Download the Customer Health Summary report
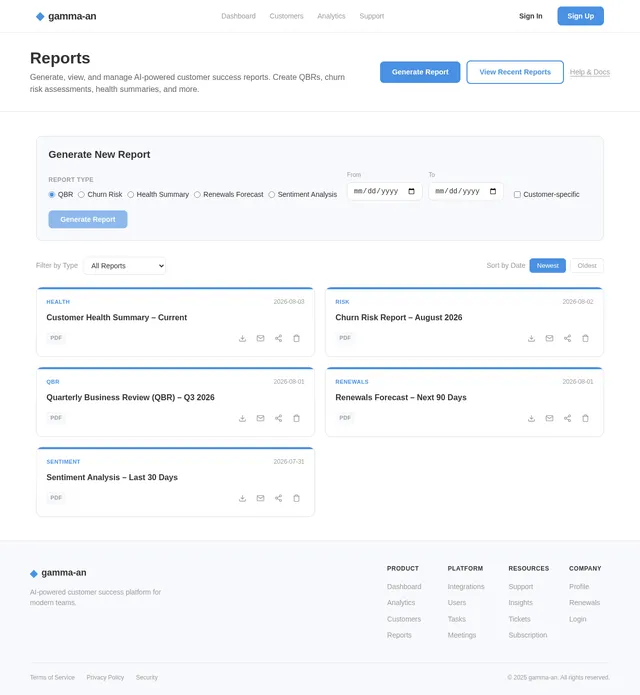Viewport: 640px width, 695px height. [242, 339]
